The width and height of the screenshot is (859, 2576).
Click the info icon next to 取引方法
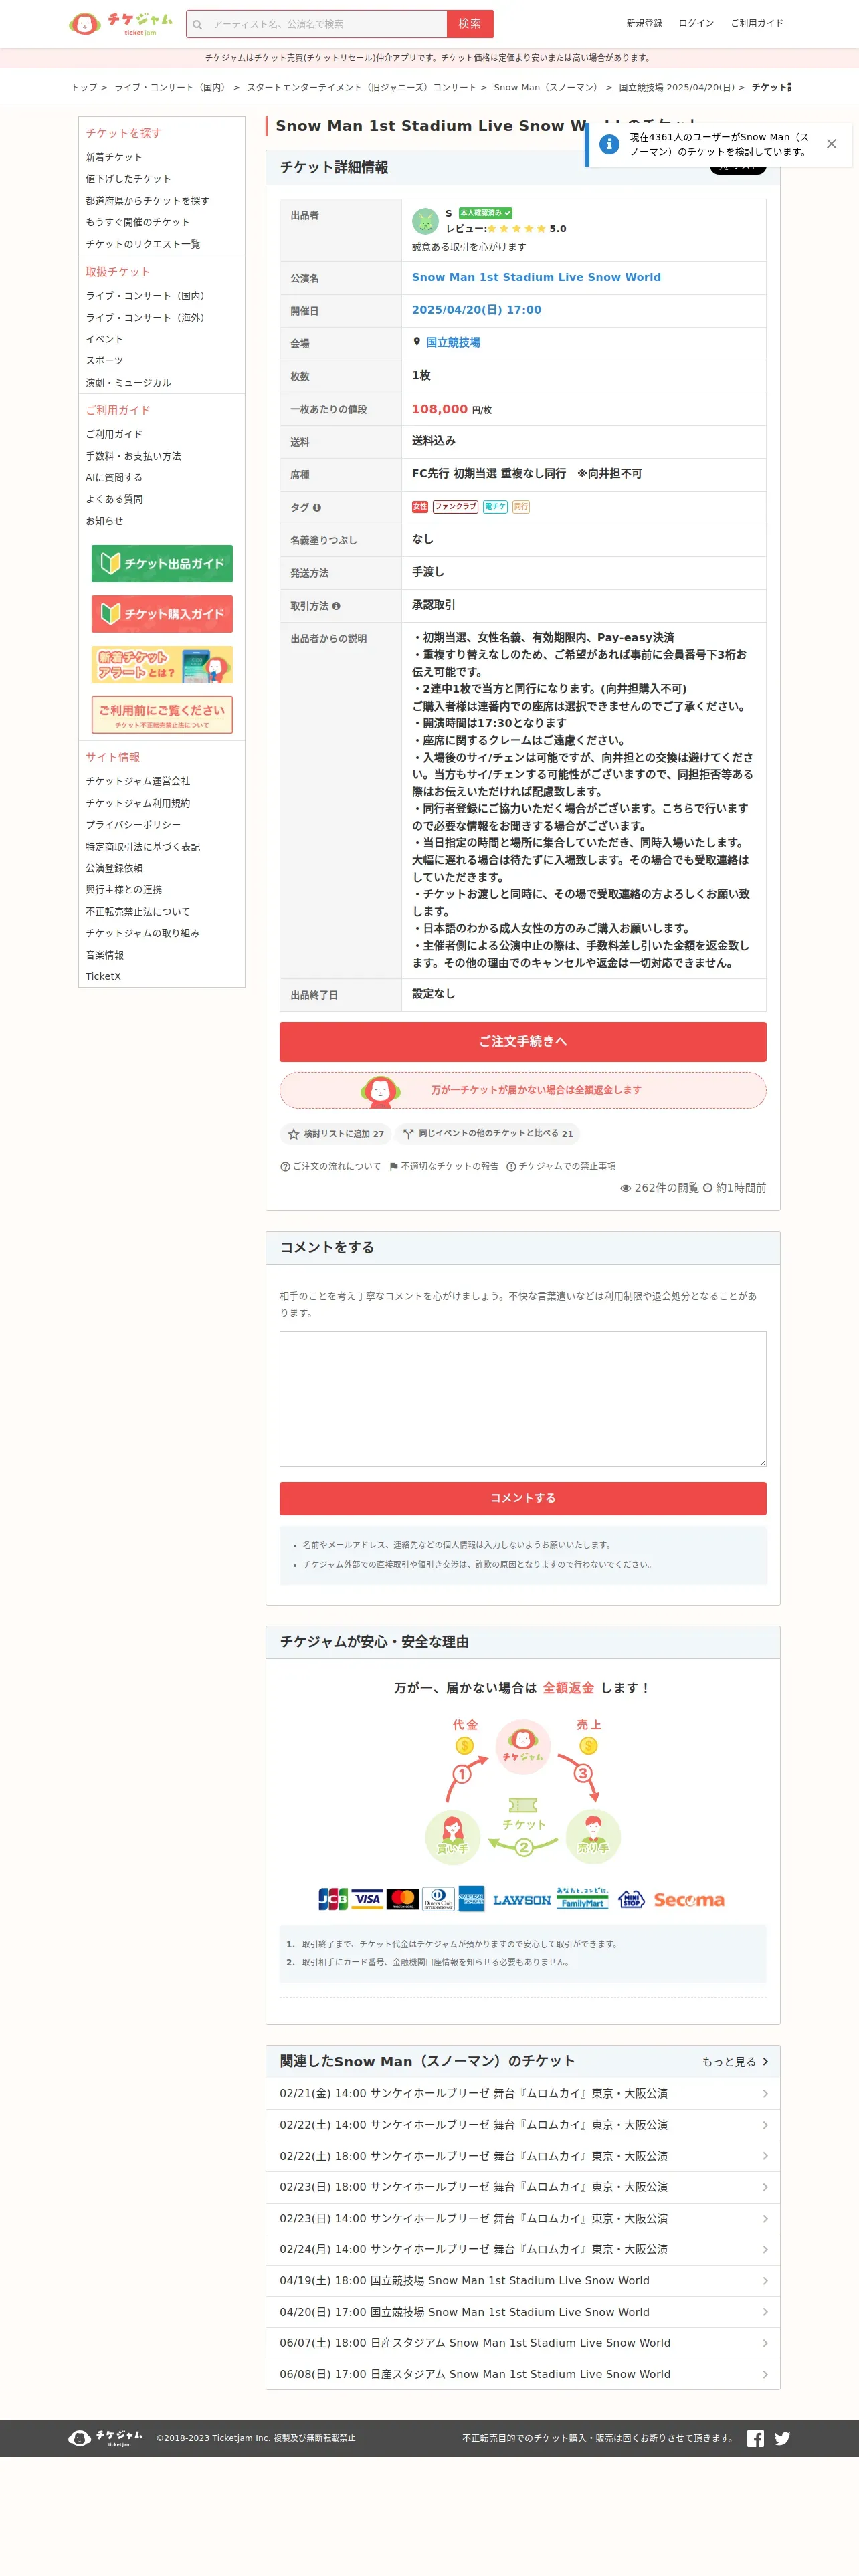336,606
